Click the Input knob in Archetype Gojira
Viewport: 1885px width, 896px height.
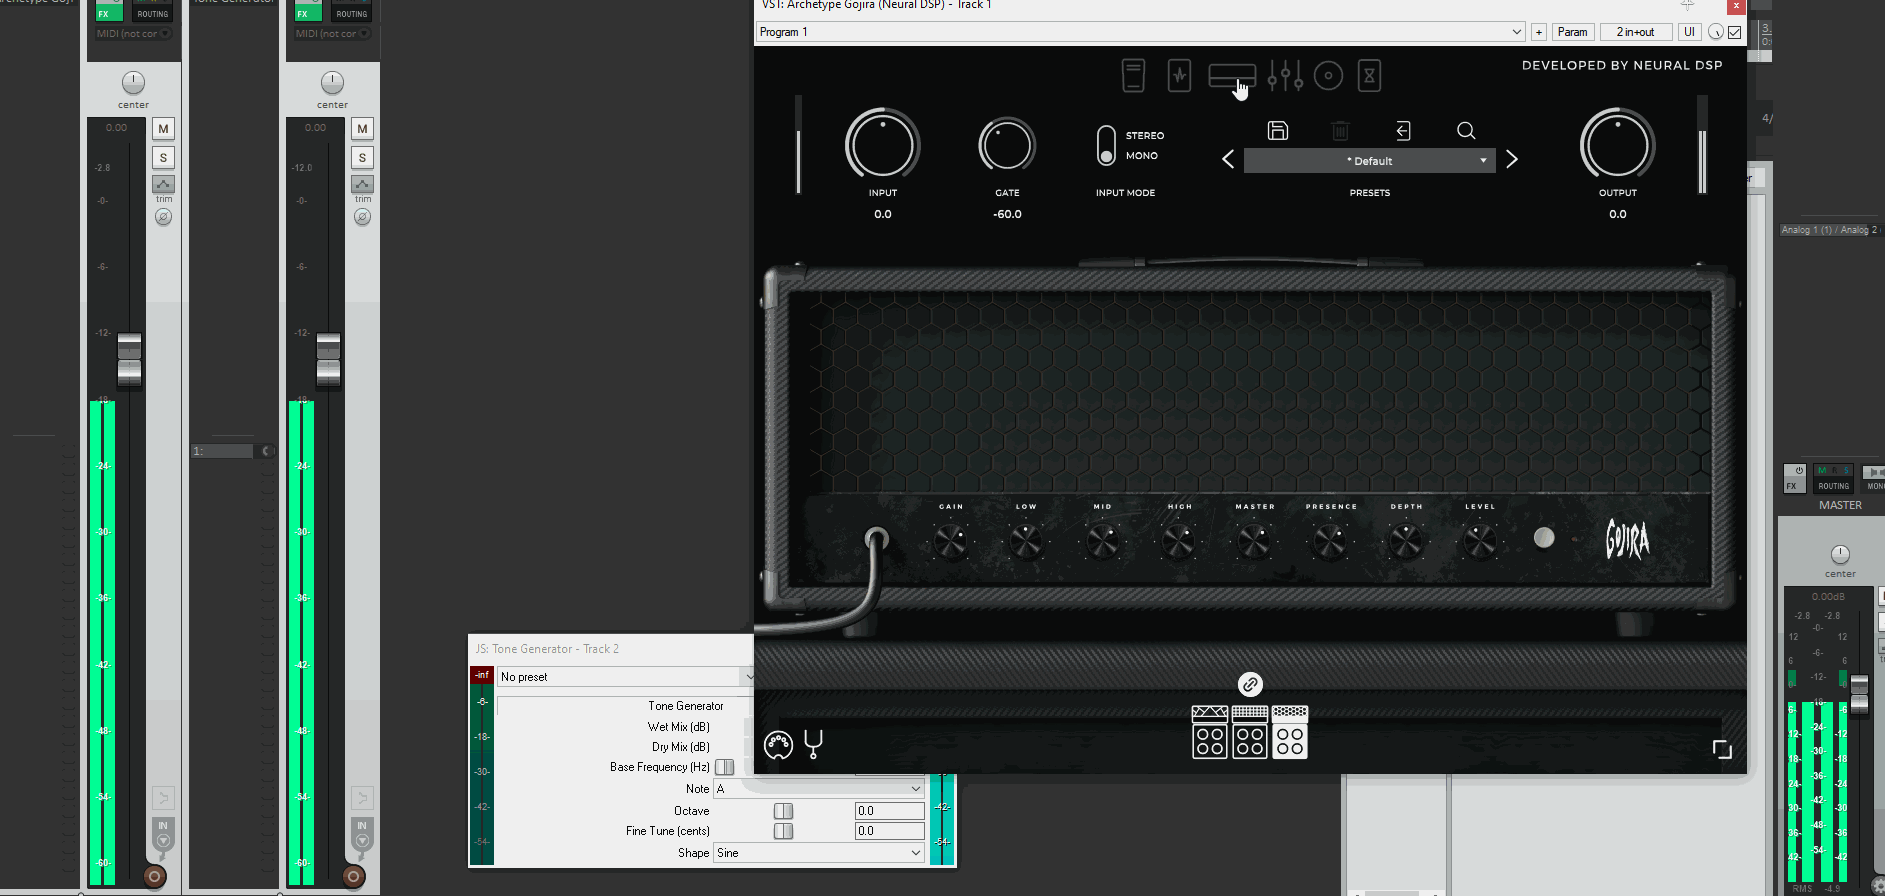click(x=883, y=145)
